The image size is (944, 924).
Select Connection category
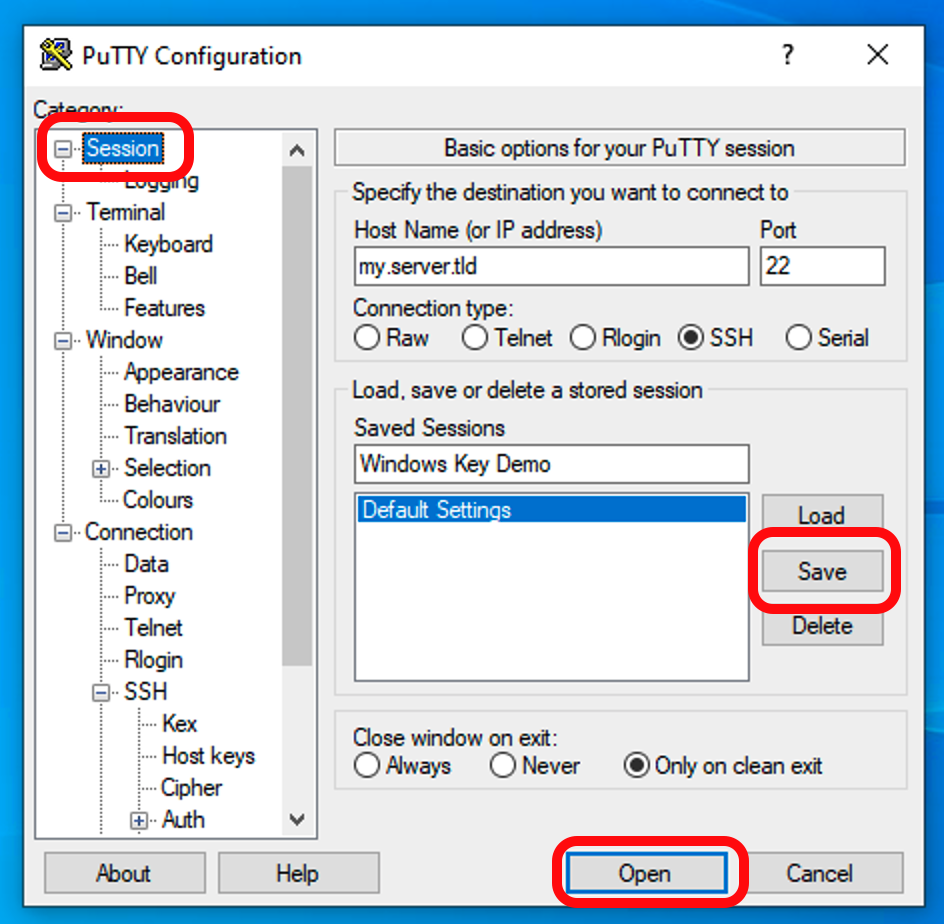(x=138, y=532)
